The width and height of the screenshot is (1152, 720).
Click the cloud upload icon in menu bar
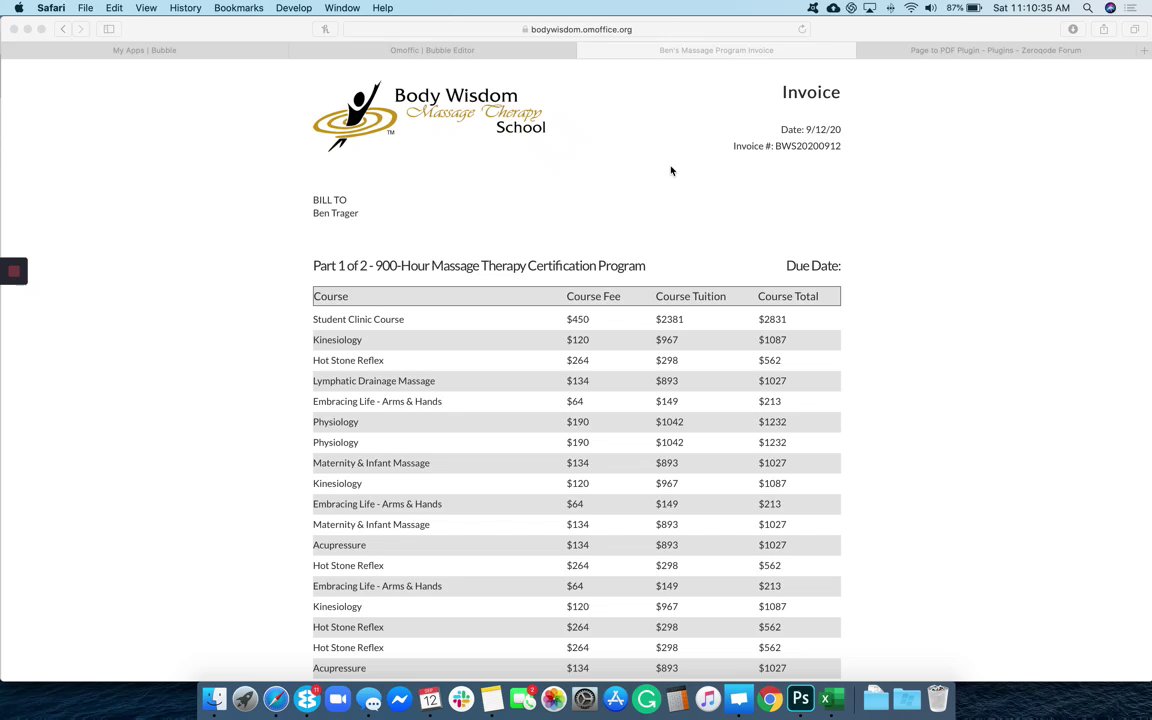click(x=833, y=8)
